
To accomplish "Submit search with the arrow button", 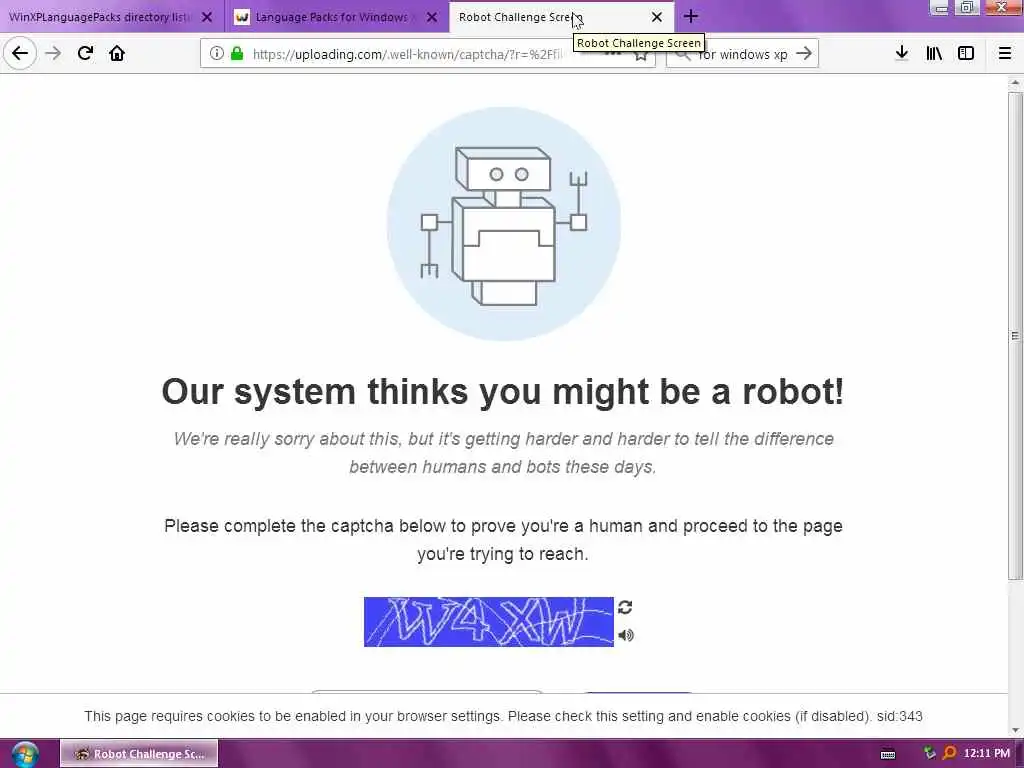I will (x=804, y=54).
